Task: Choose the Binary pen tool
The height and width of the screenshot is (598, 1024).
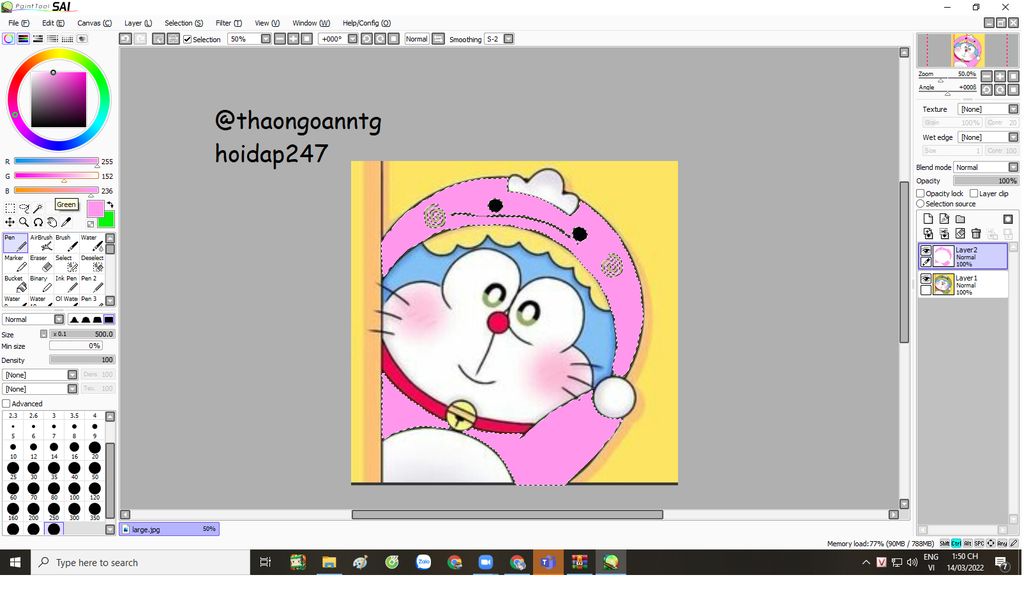Action: point(40,283)
